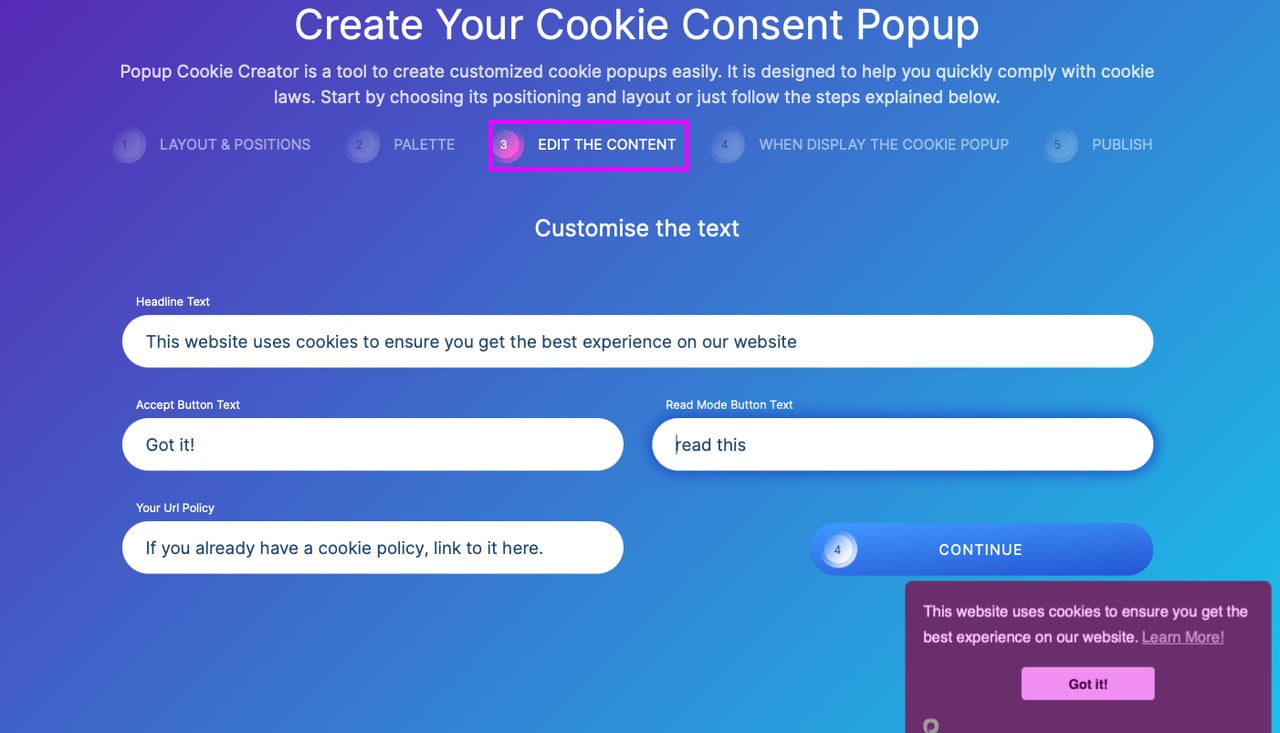Open the WHEN DISPLAY THE COOKIE POPUP step

click(x=883, y=145)
